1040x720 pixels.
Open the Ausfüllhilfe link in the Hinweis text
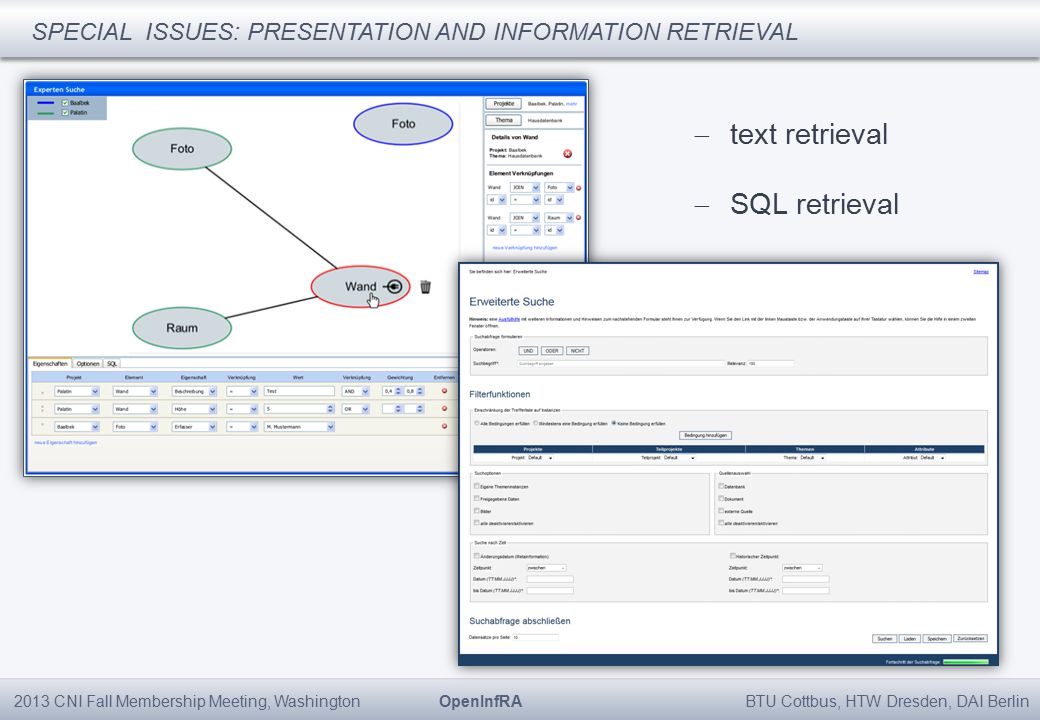click(509, 319)
